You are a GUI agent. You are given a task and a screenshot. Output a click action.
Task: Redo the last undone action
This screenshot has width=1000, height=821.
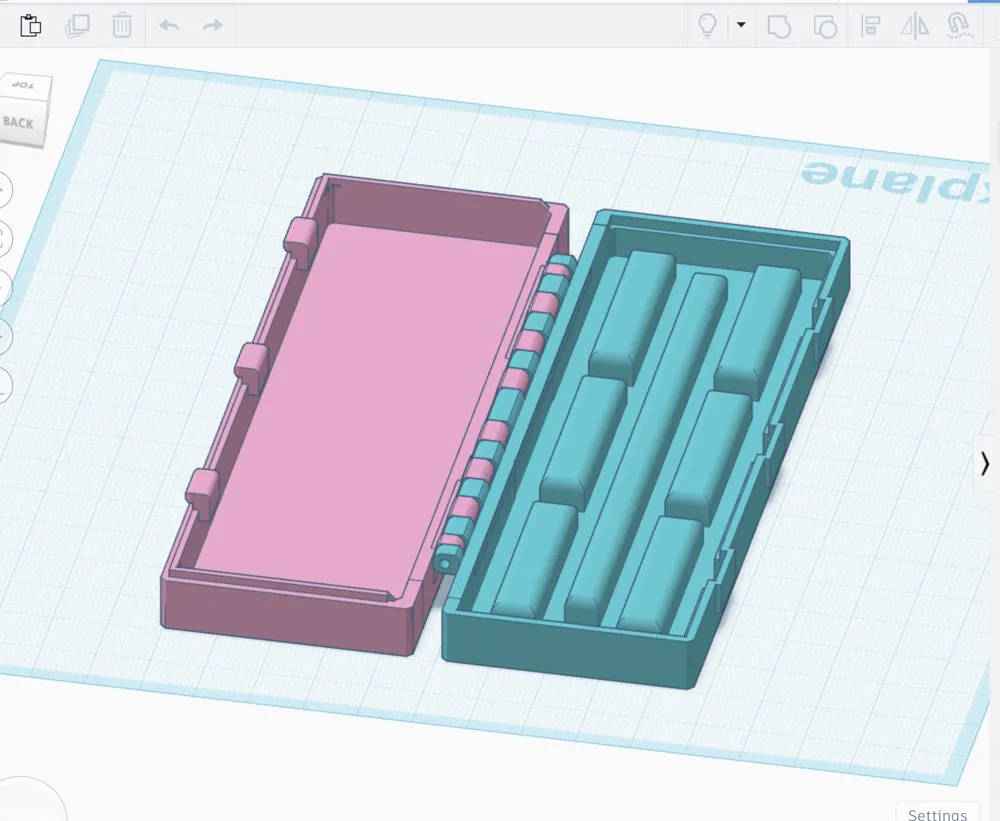(x=212, y=26)
